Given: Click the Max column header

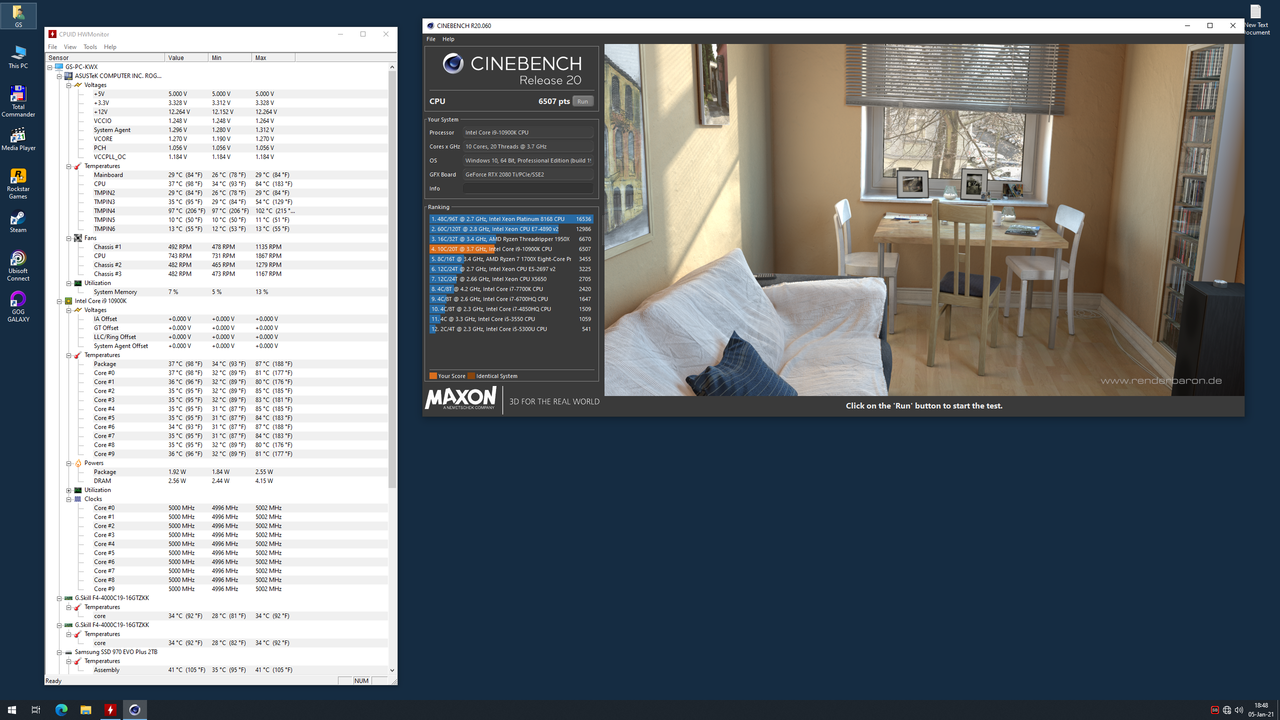Looking at the screenshot, I should (275, 57).
